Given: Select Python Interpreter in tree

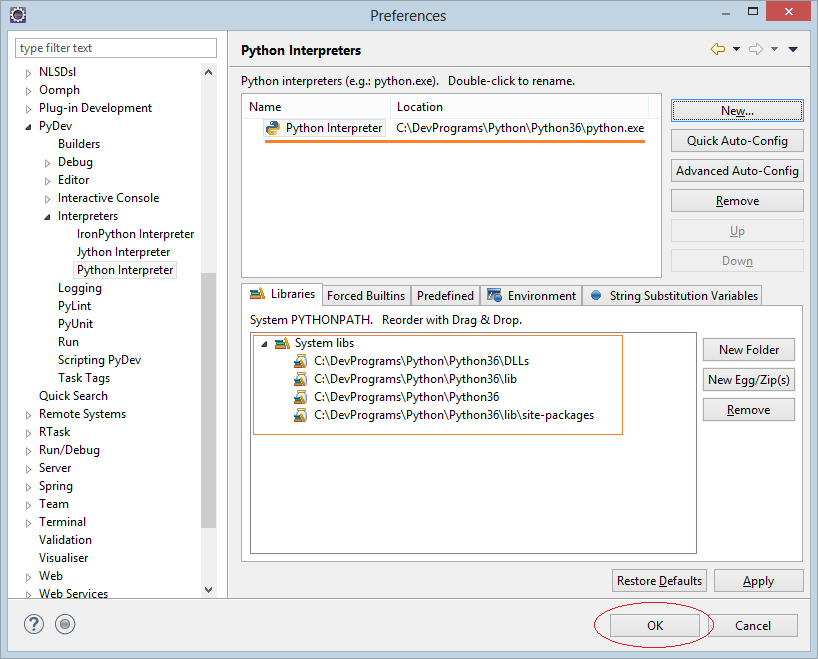Looking at the screenshot, I should click(x=125, y=270).
